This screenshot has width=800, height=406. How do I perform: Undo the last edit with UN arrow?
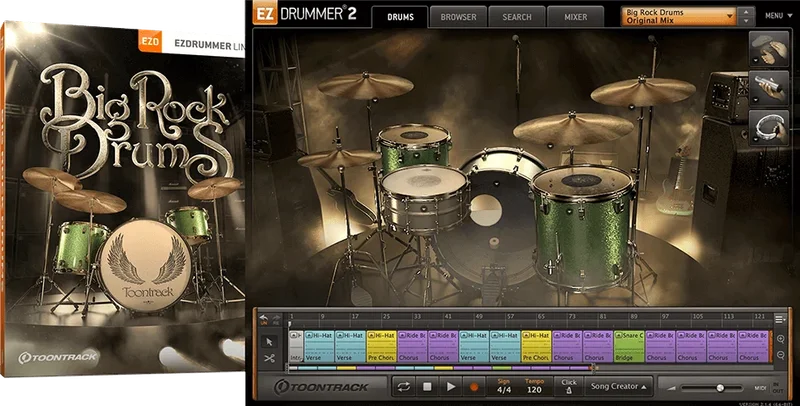coord(264,319)
